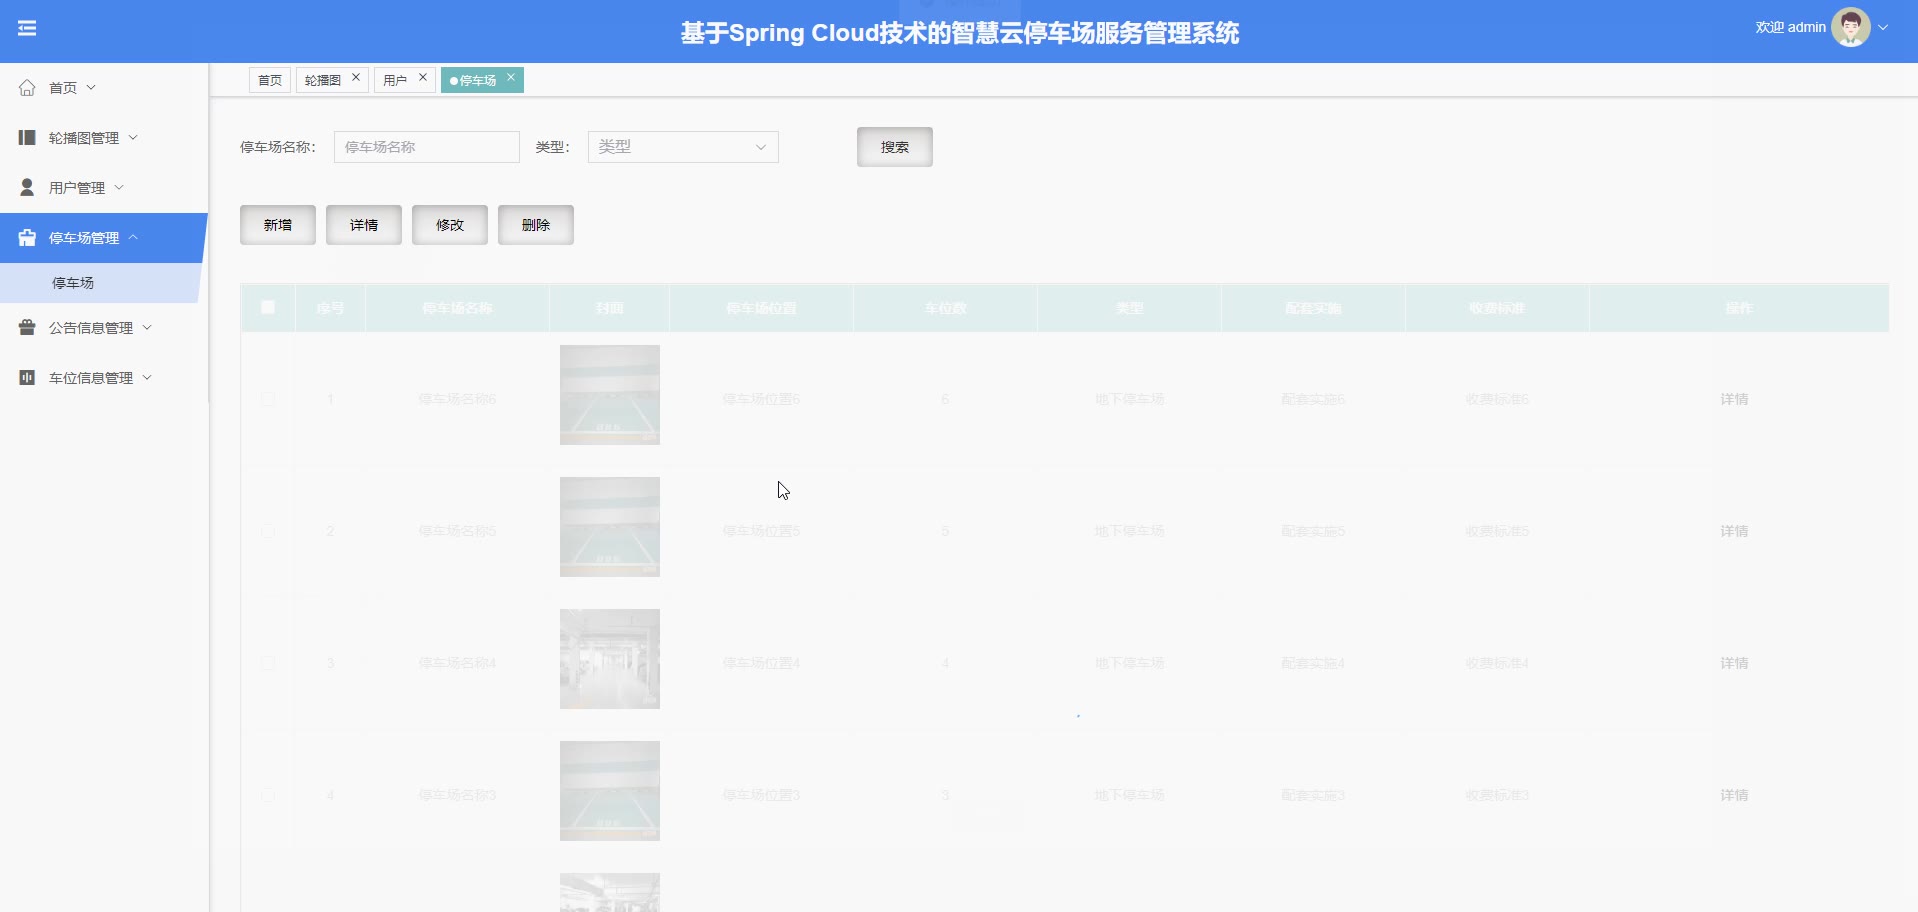Click the cell 配套实施4
1918x912 pixels.
click(x=1313, y=663)
